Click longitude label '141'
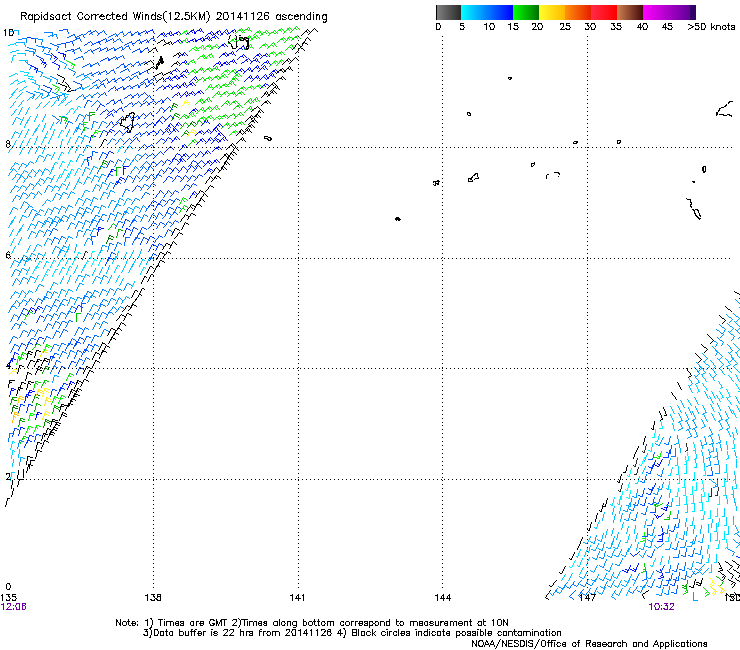 pyautogui.click(x=297, y=598)
